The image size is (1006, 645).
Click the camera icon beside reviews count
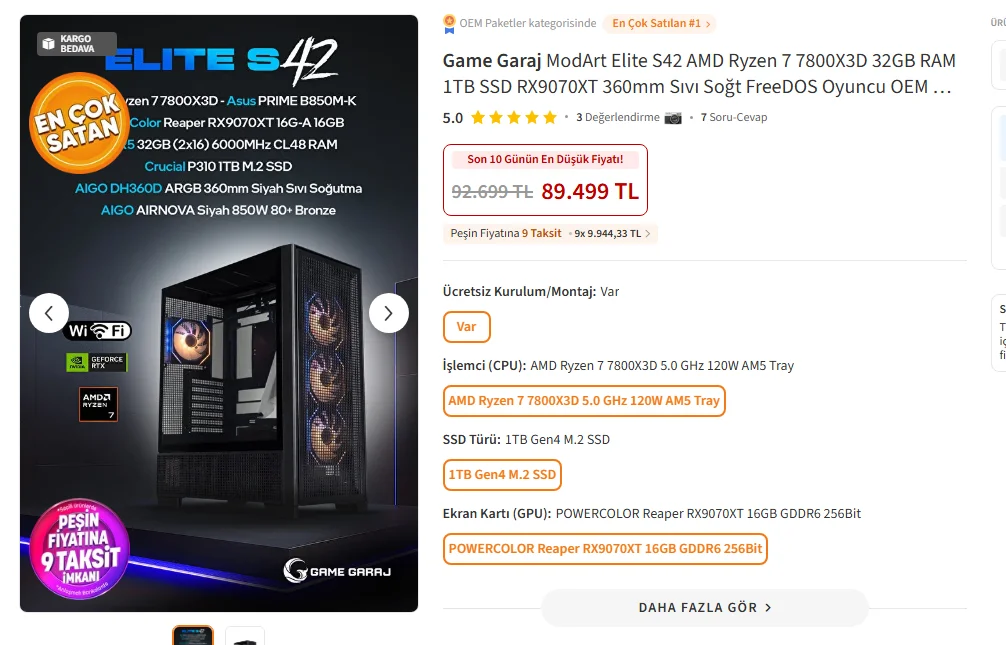pyautogui.click(x=673, y=118)
